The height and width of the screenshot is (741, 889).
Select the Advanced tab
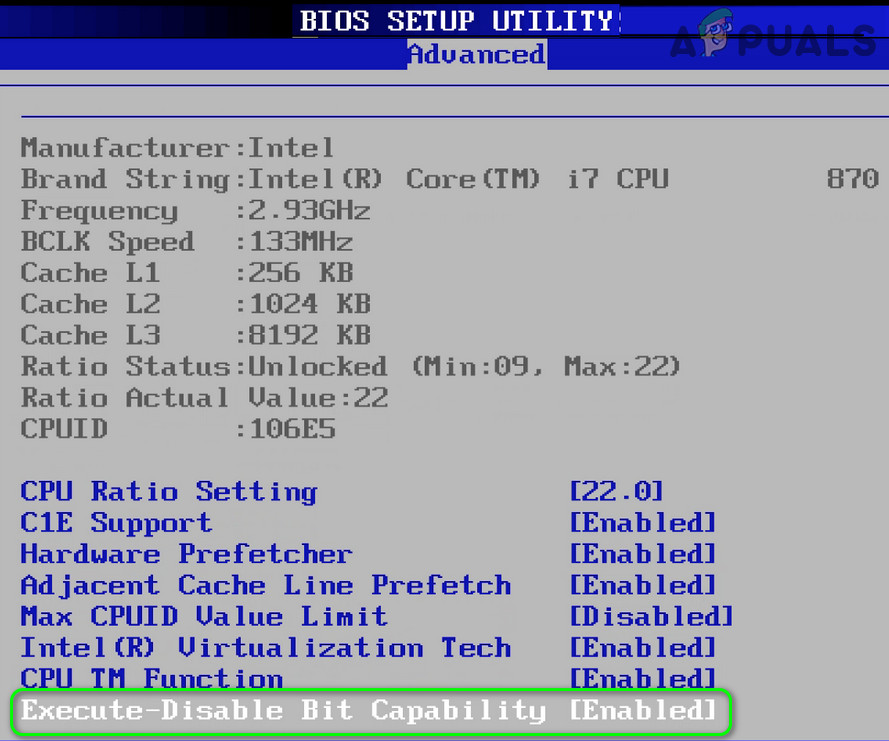tap(477, 54)
